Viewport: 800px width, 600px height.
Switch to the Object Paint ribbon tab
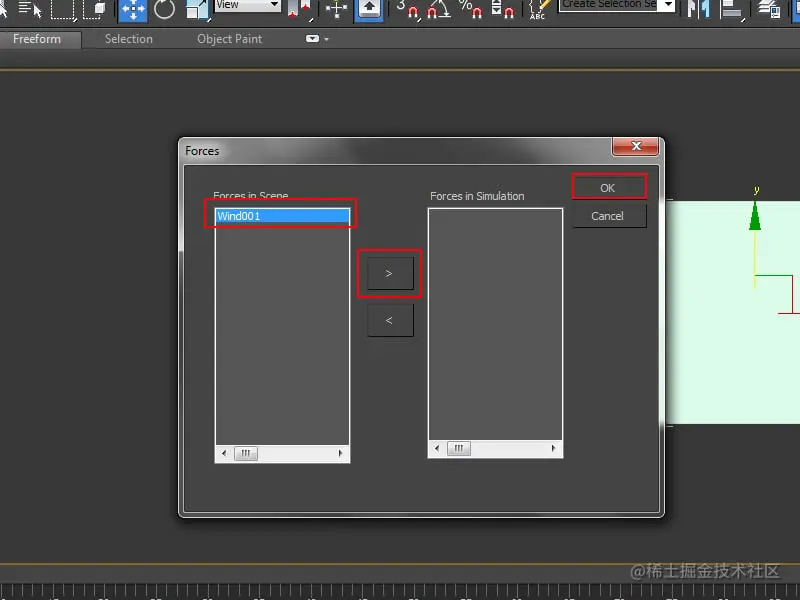[x=230, y=39]
